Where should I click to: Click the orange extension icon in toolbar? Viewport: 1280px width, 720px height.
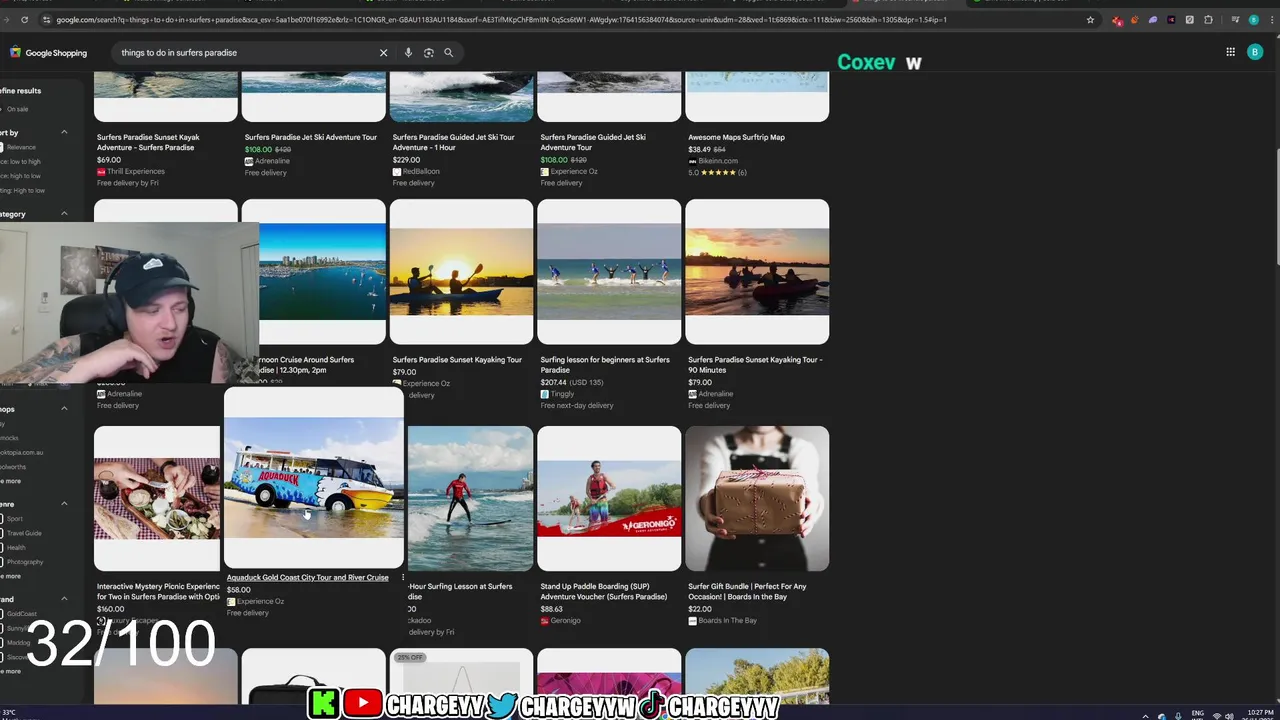[1135, 20]
